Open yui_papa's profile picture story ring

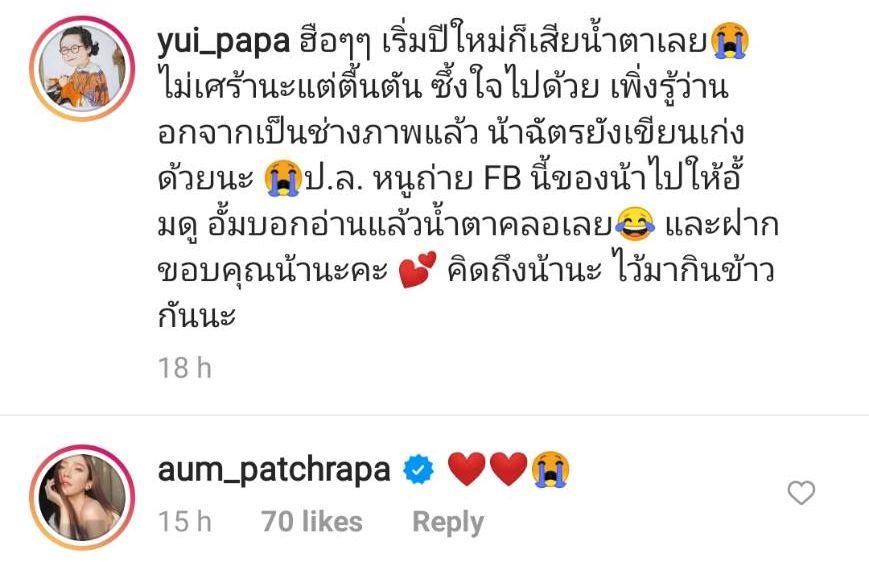click(x=82, y=68)
